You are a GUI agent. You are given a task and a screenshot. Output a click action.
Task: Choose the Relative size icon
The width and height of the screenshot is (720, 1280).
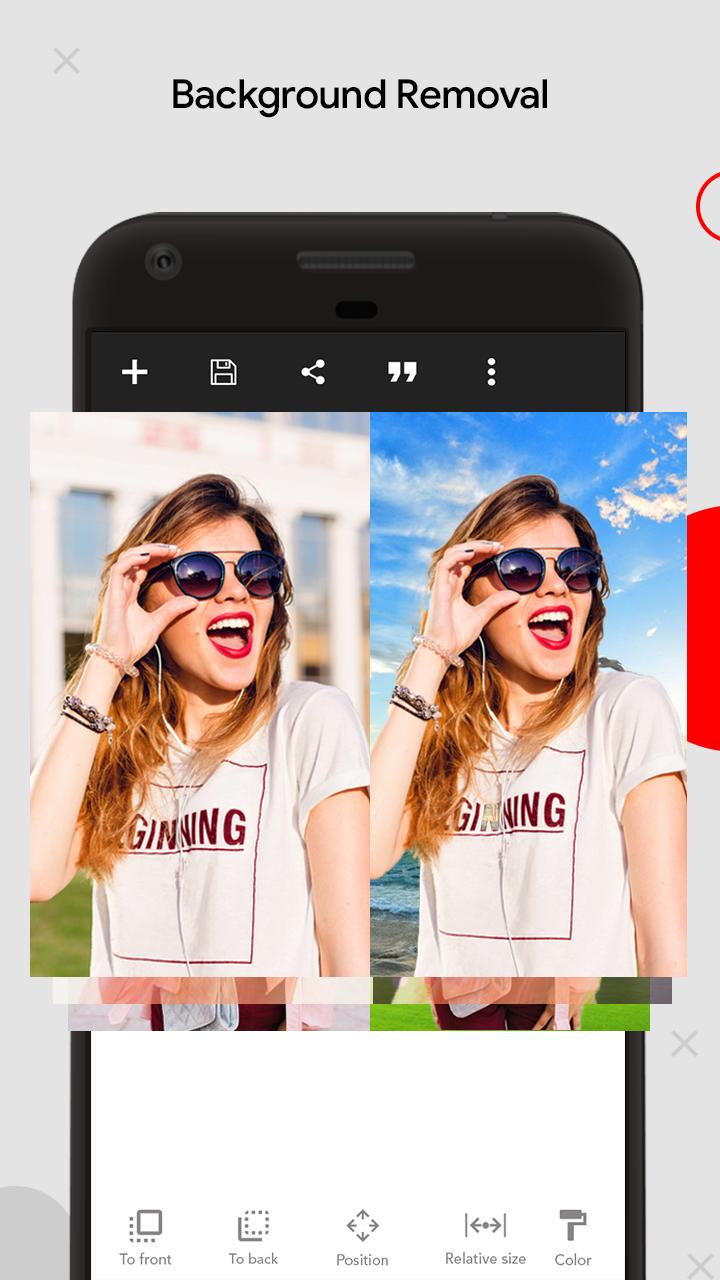[x=485, y=1225]
